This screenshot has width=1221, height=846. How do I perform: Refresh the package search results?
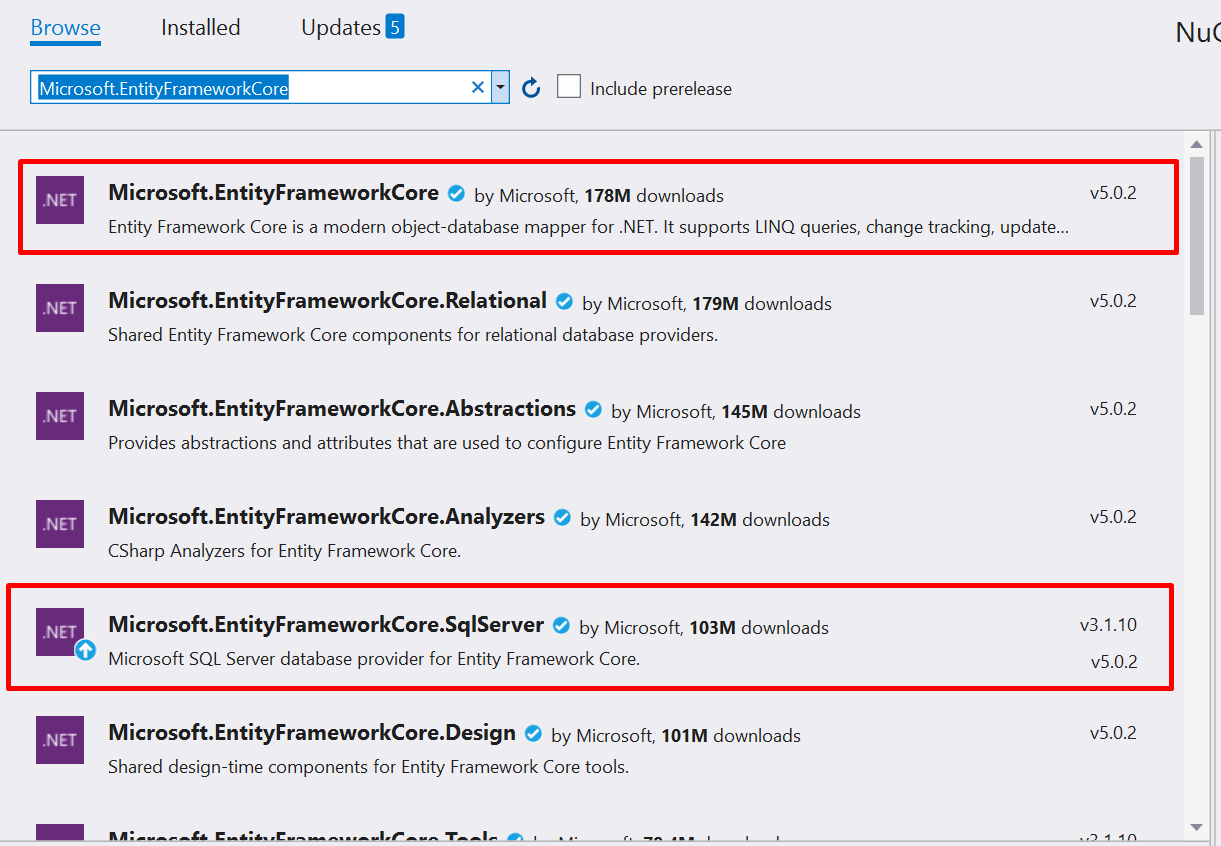click(530, 87)
